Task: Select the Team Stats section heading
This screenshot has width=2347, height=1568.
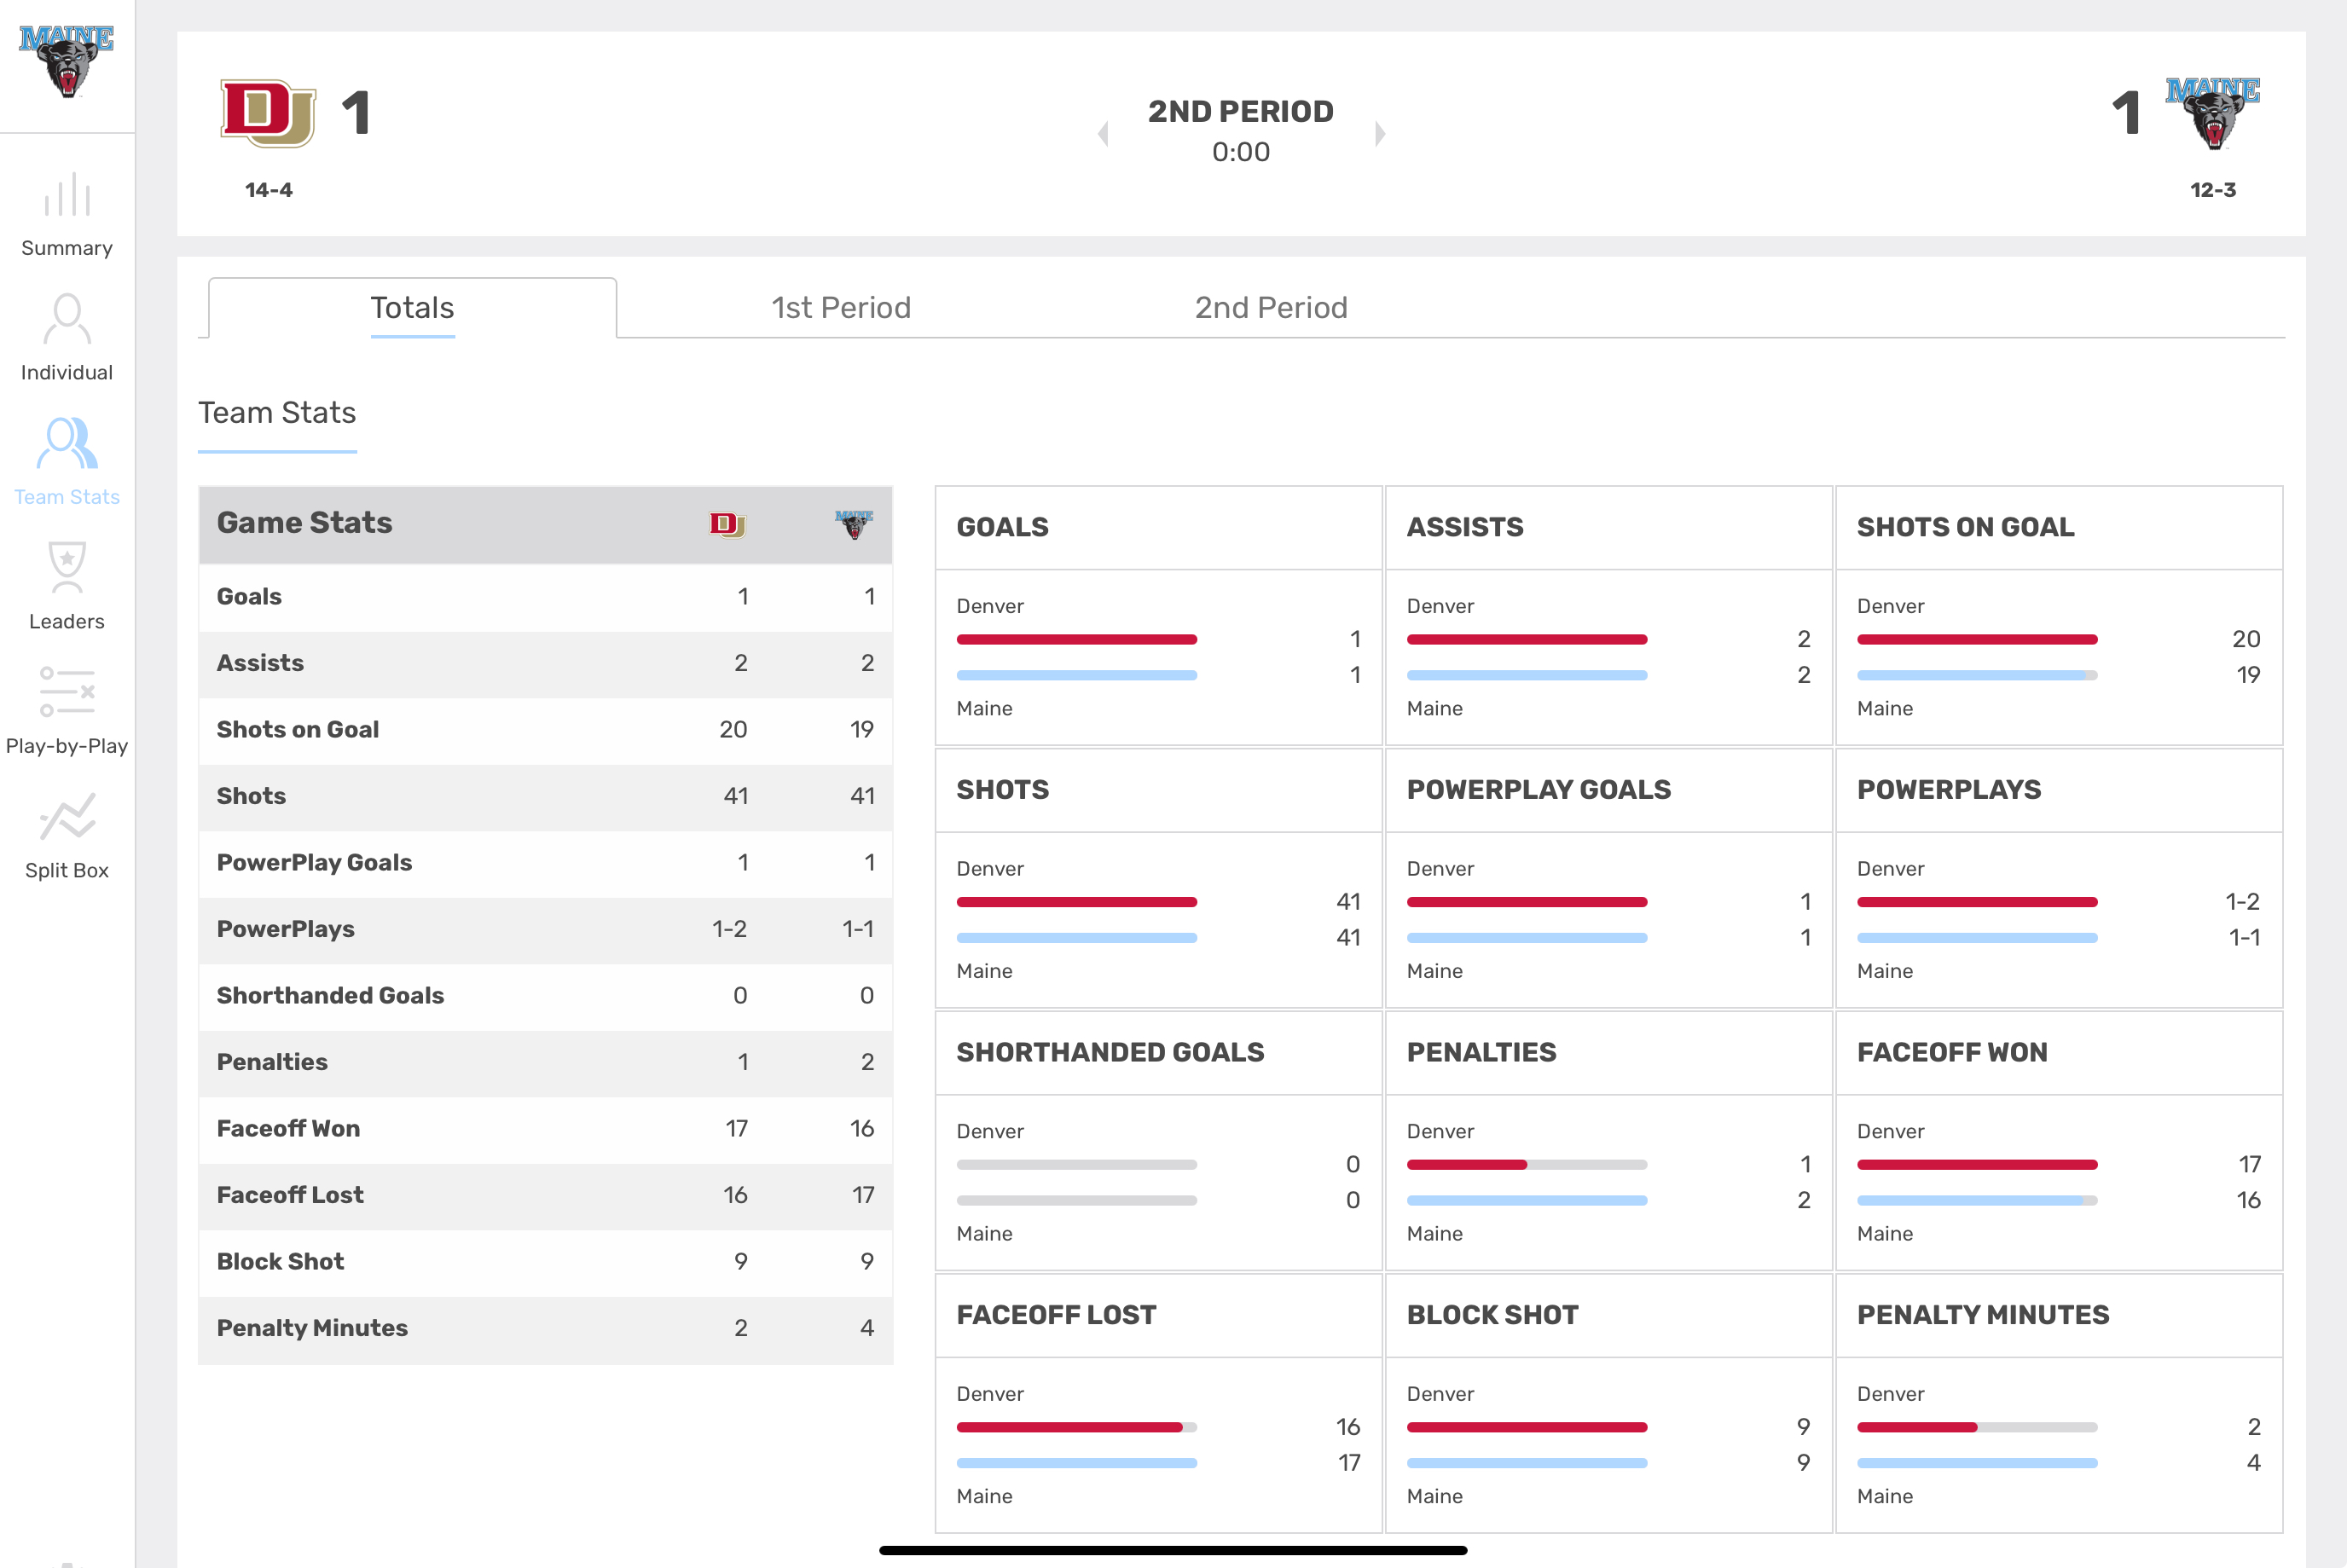Action: (277, 413)
